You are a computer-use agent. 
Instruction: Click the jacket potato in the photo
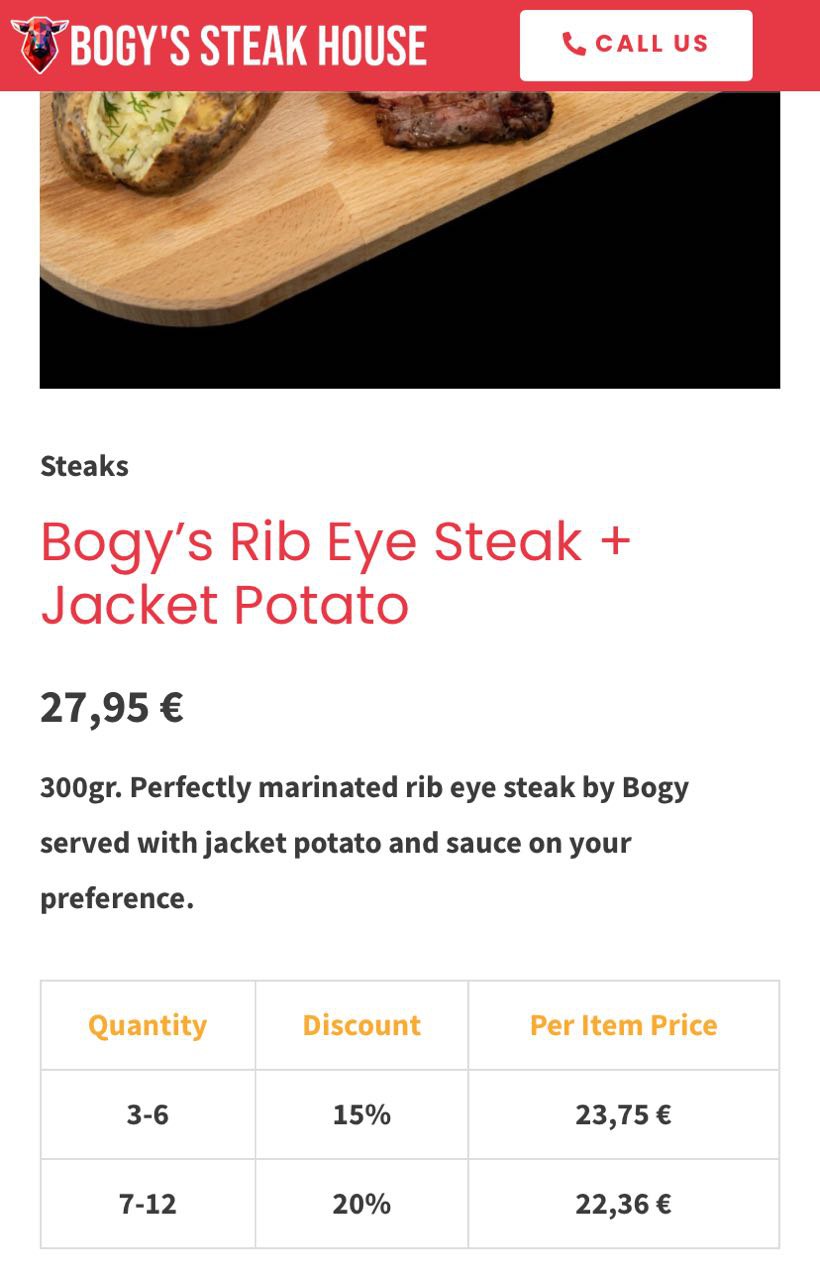[160, 135]
